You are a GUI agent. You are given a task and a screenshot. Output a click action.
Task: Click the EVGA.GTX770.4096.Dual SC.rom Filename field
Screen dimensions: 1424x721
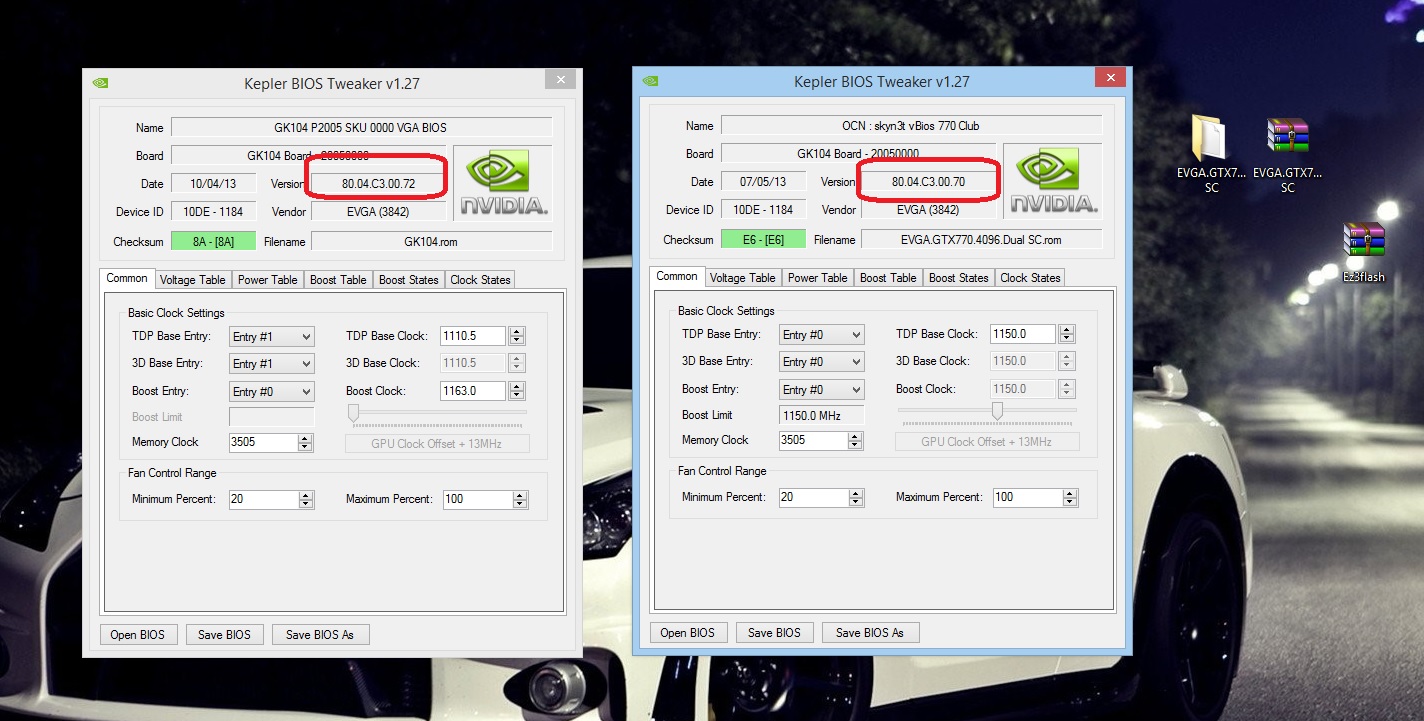(x=981, y=239)
